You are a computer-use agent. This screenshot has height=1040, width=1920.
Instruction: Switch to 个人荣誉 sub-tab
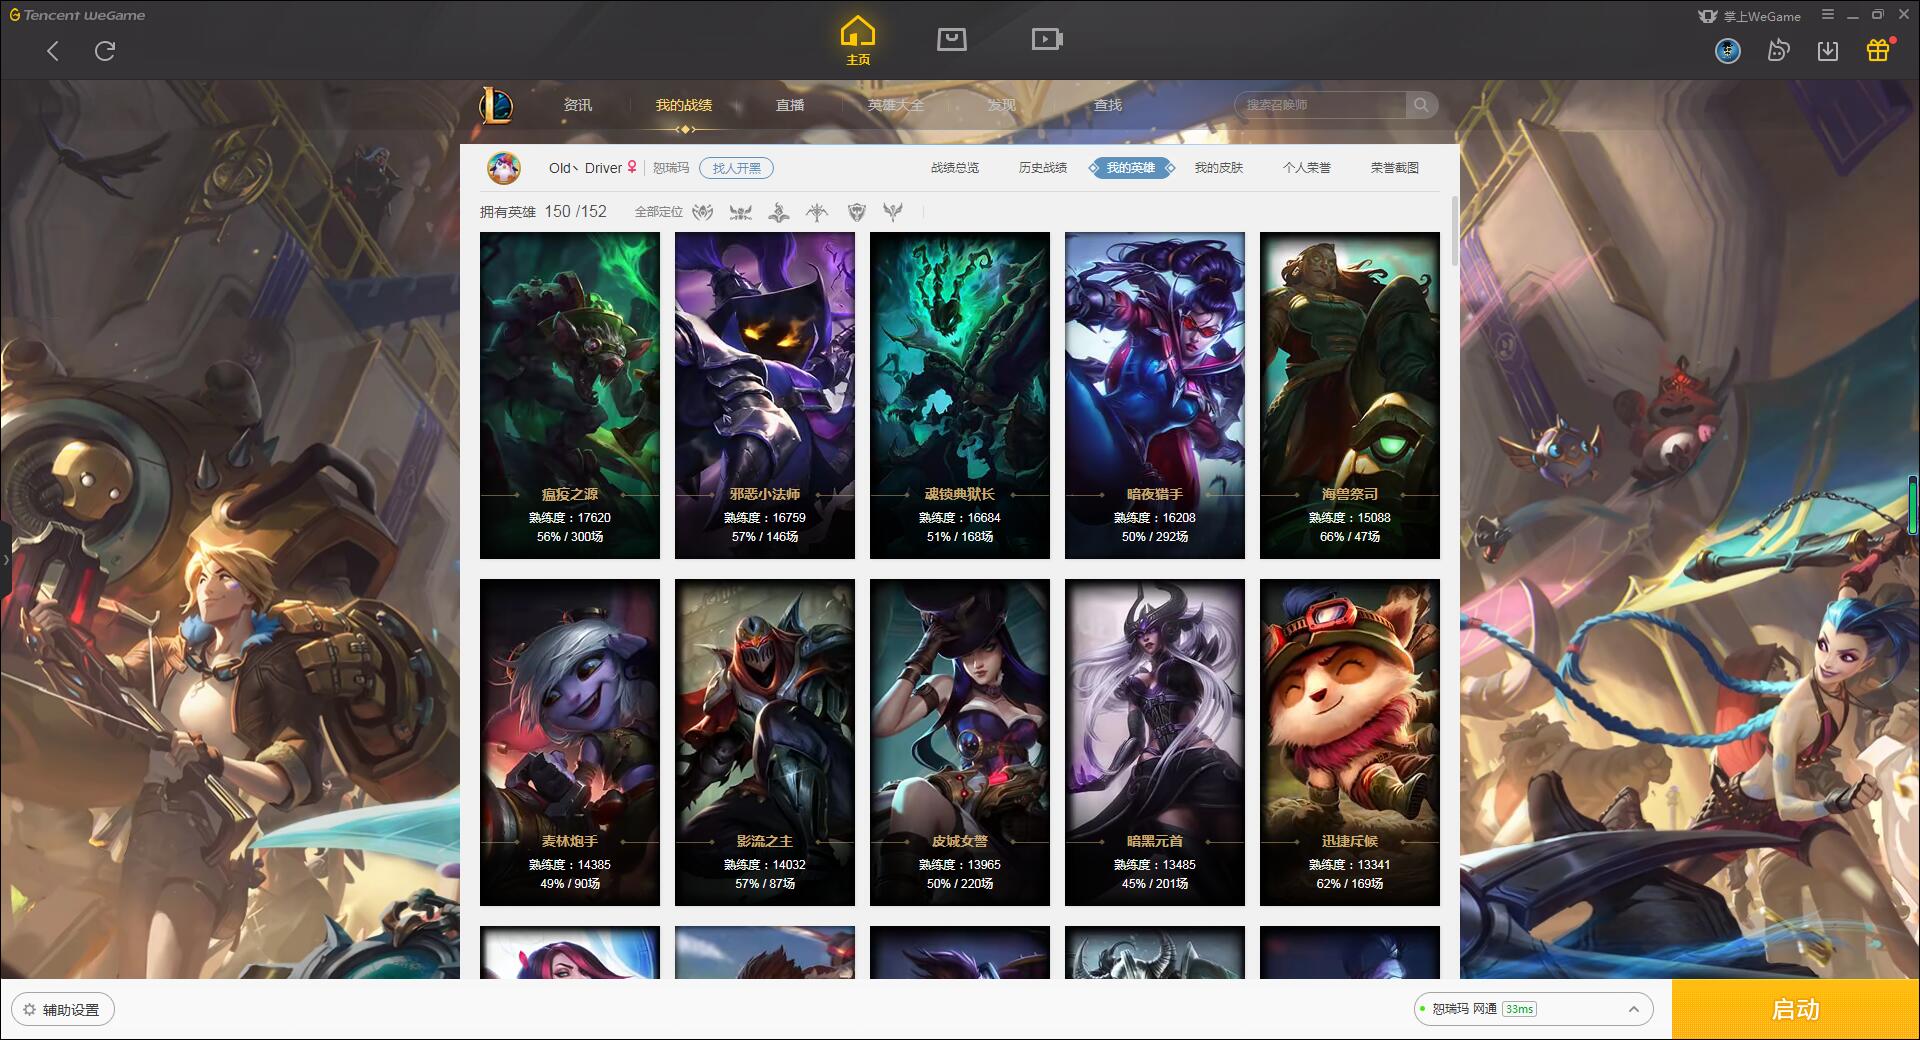click(1307, 168)
